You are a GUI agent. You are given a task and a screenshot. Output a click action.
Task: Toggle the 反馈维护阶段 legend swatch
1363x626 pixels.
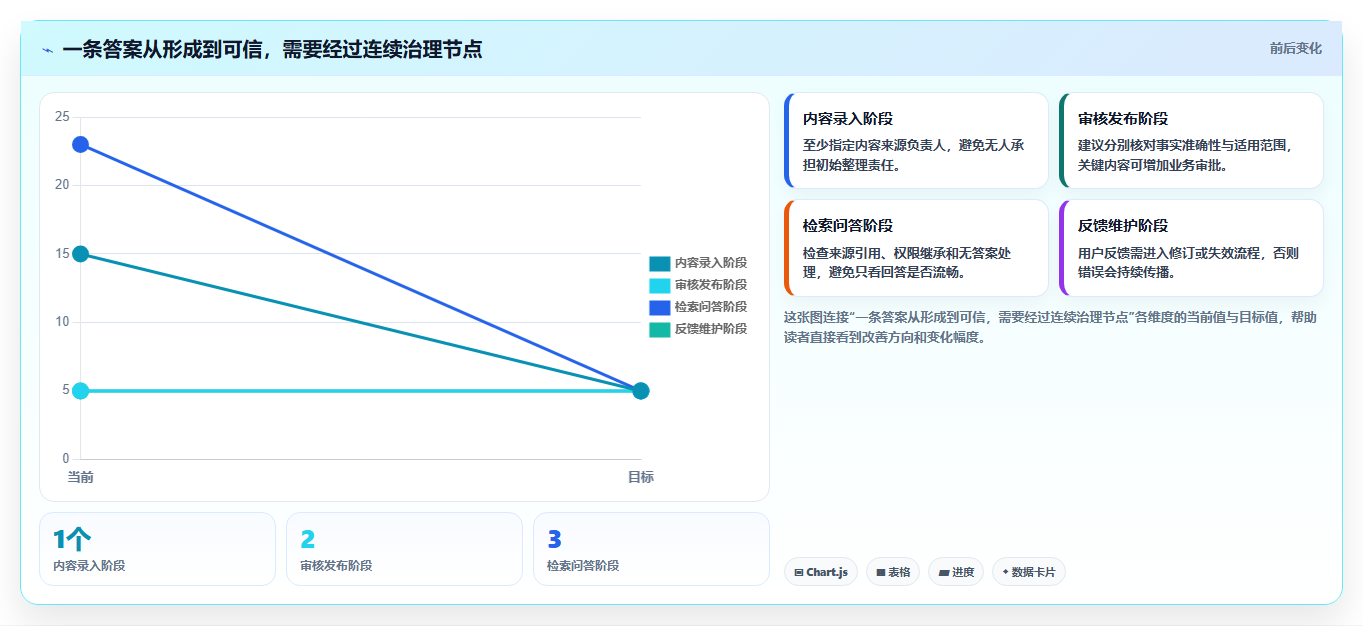coord(659,329)
